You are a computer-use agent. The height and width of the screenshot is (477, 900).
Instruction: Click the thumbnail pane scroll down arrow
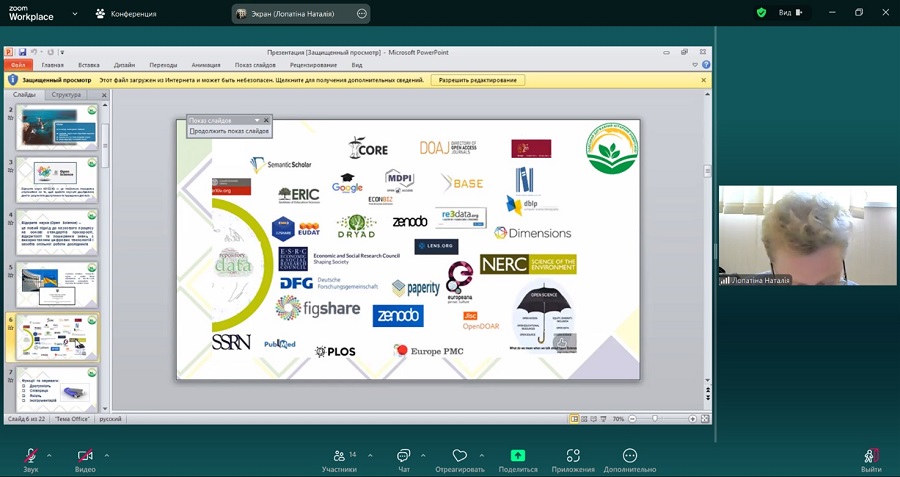[105, 409]
